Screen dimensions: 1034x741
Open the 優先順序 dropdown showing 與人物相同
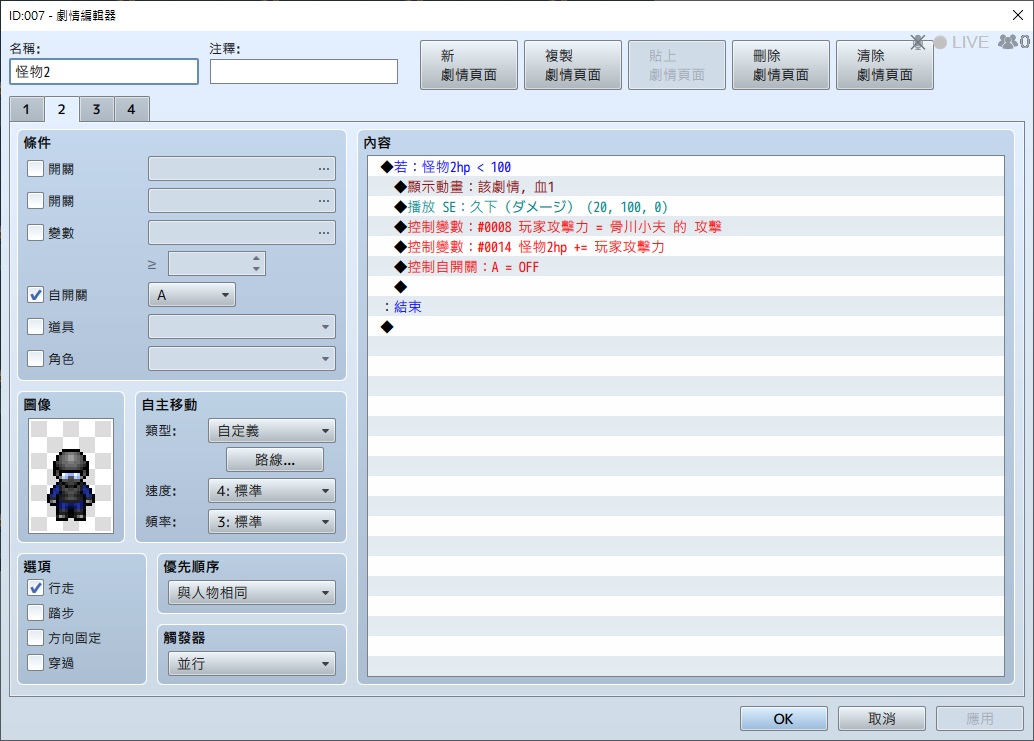coord(252,593)
